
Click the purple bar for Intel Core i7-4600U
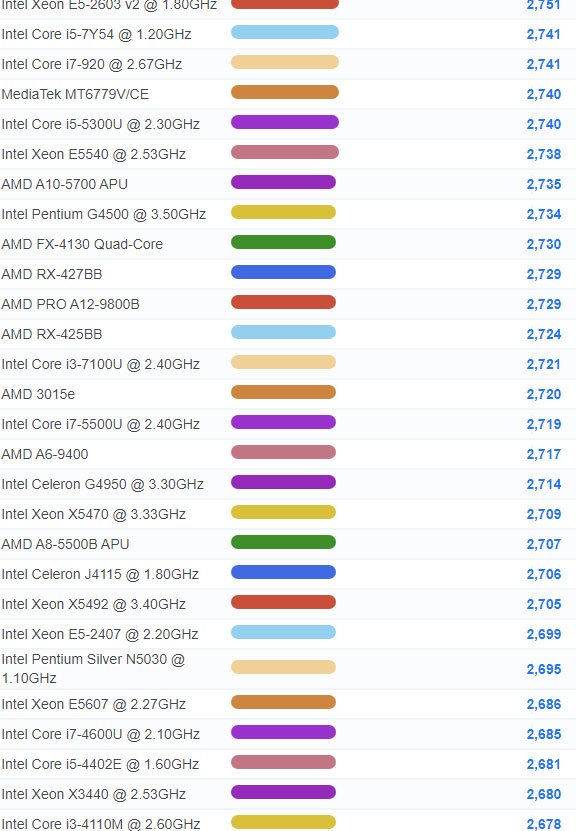click(283, 732)
